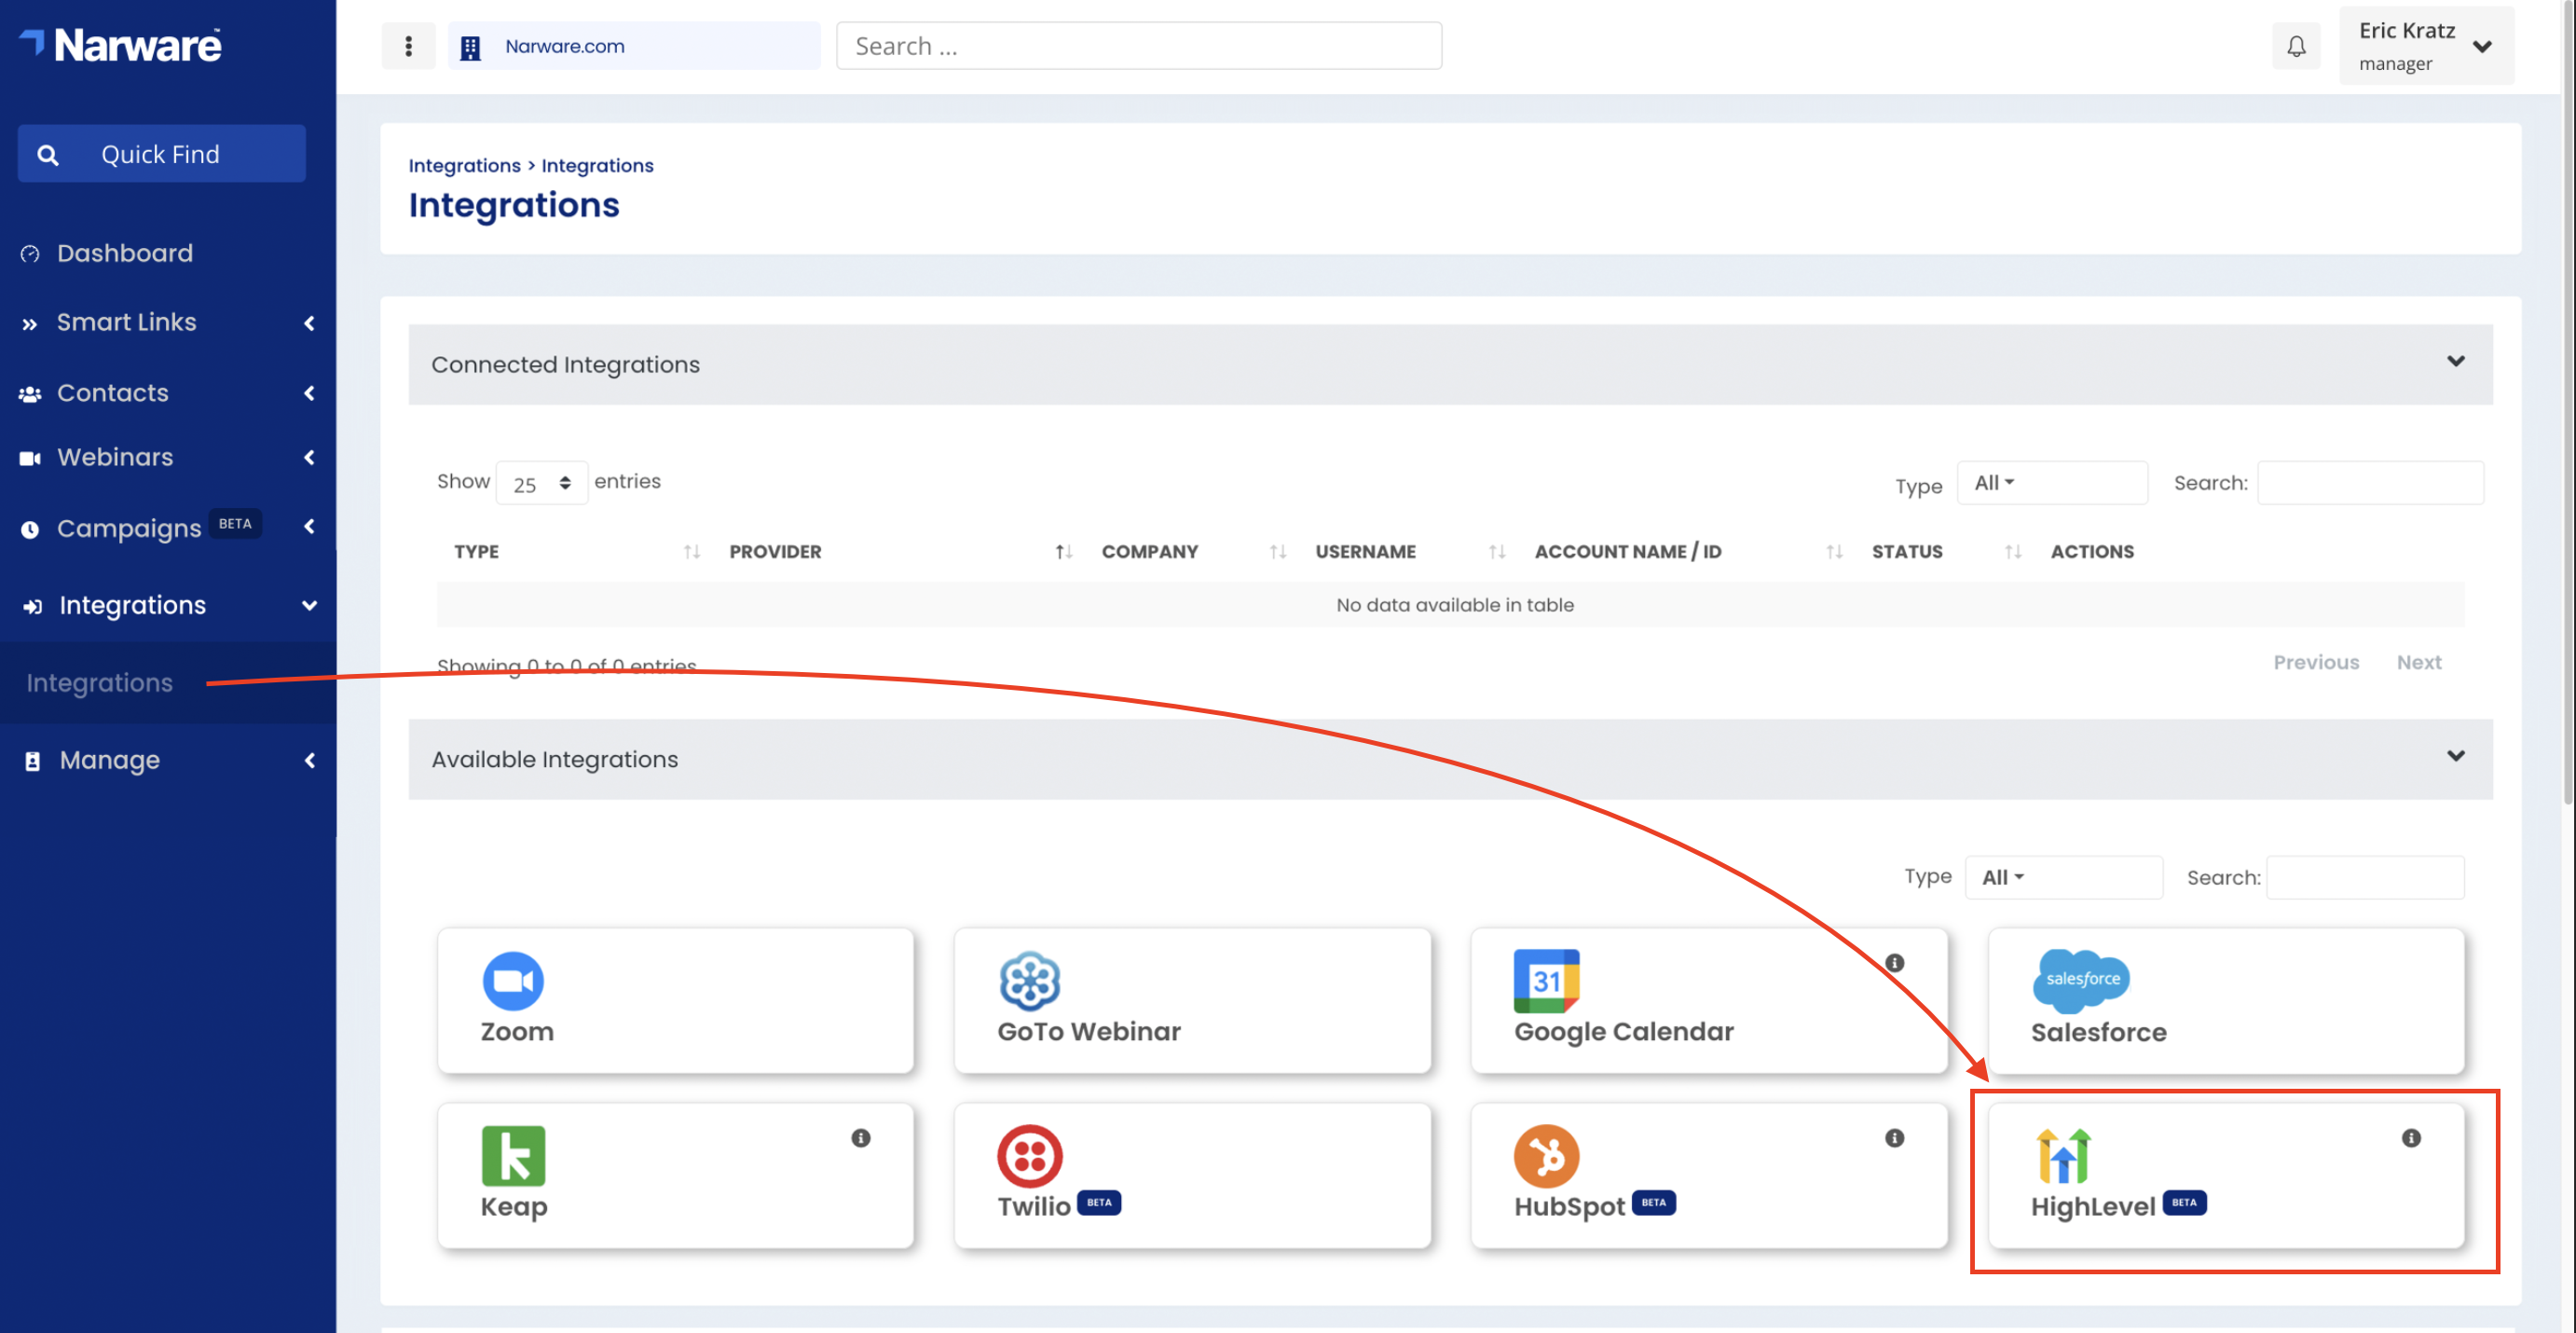The height and width of the screenshot is (1333, 2576).
Task: Open Available Integrations Type filter dropdown
Action: tap(2063, 878)
